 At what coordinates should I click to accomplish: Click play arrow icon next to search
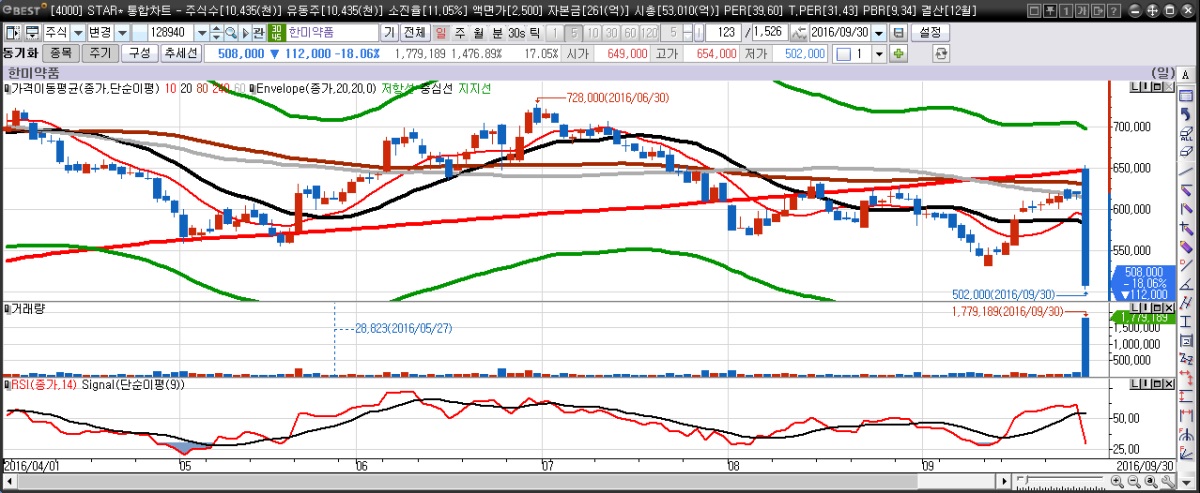[245, 32]
